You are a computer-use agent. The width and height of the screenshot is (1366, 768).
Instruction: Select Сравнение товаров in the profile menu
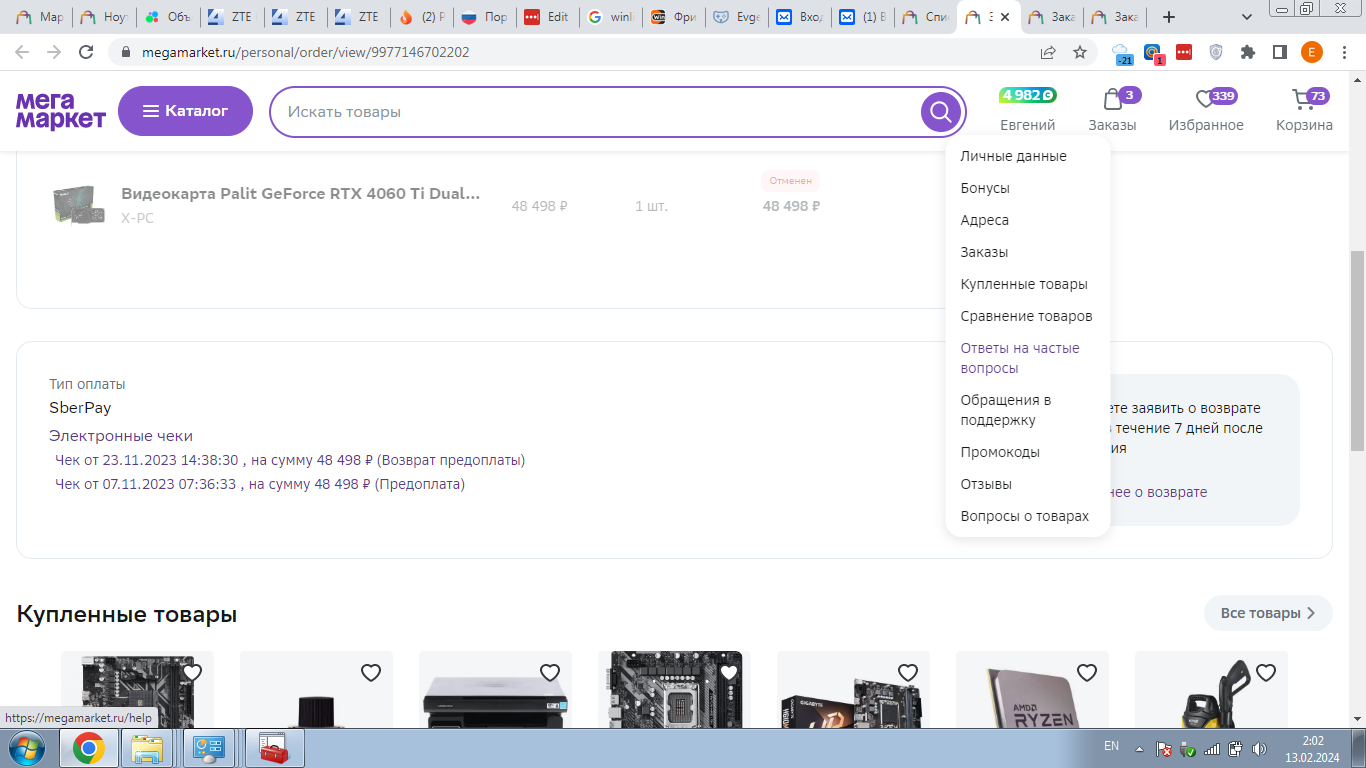tap(1026, 316)
